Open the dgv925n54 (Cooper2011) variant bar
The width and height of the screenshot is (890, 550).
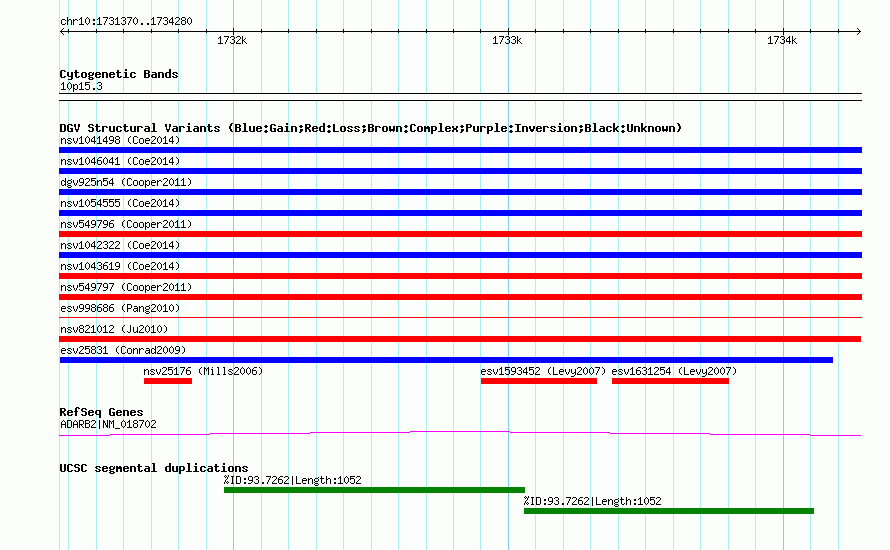point(460,192)
